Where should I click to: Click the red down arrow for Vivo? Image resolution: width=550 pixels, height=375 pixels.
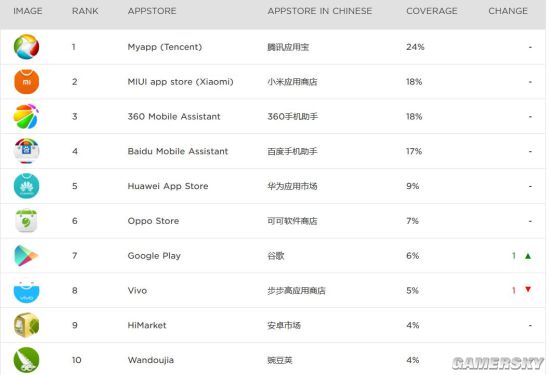[528, 290]
